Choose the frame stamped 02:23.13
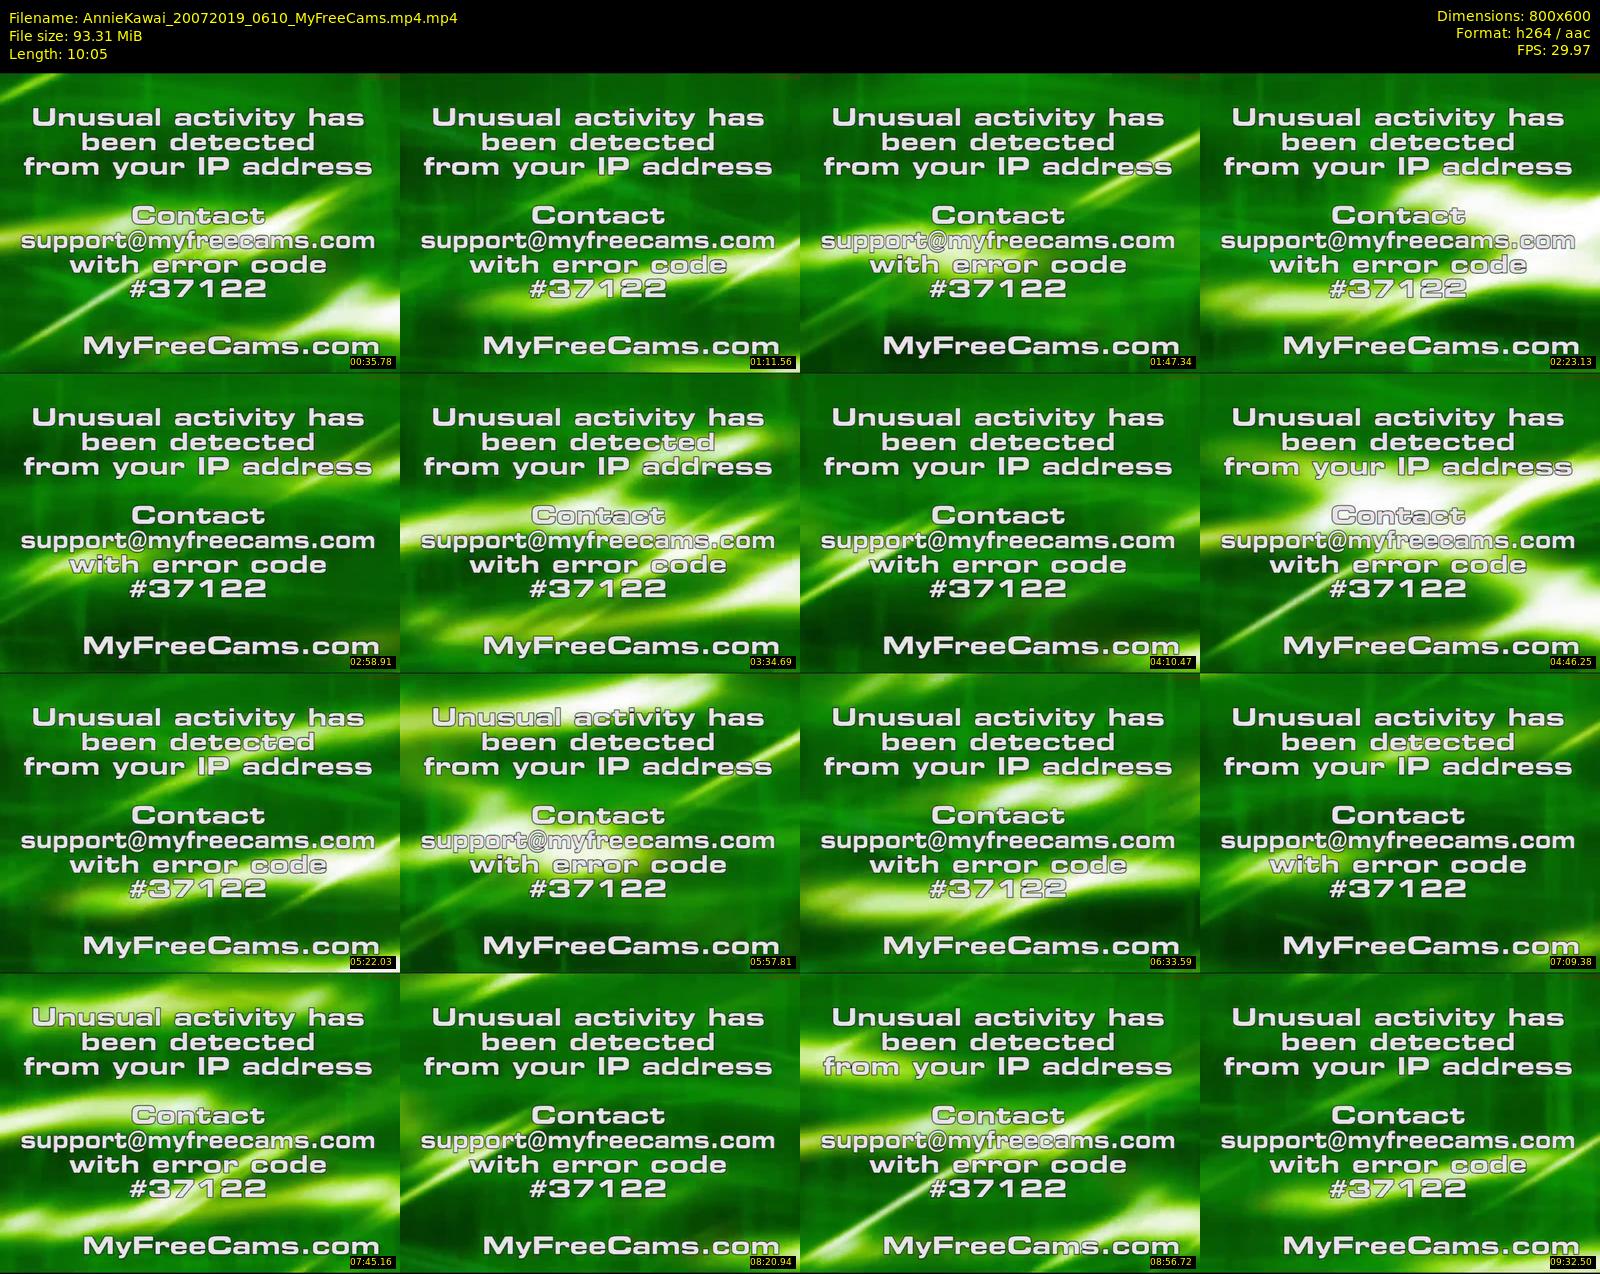Image resolution: width=1600 pixels, height=1274 pixels. click(x=1400, y=222)
